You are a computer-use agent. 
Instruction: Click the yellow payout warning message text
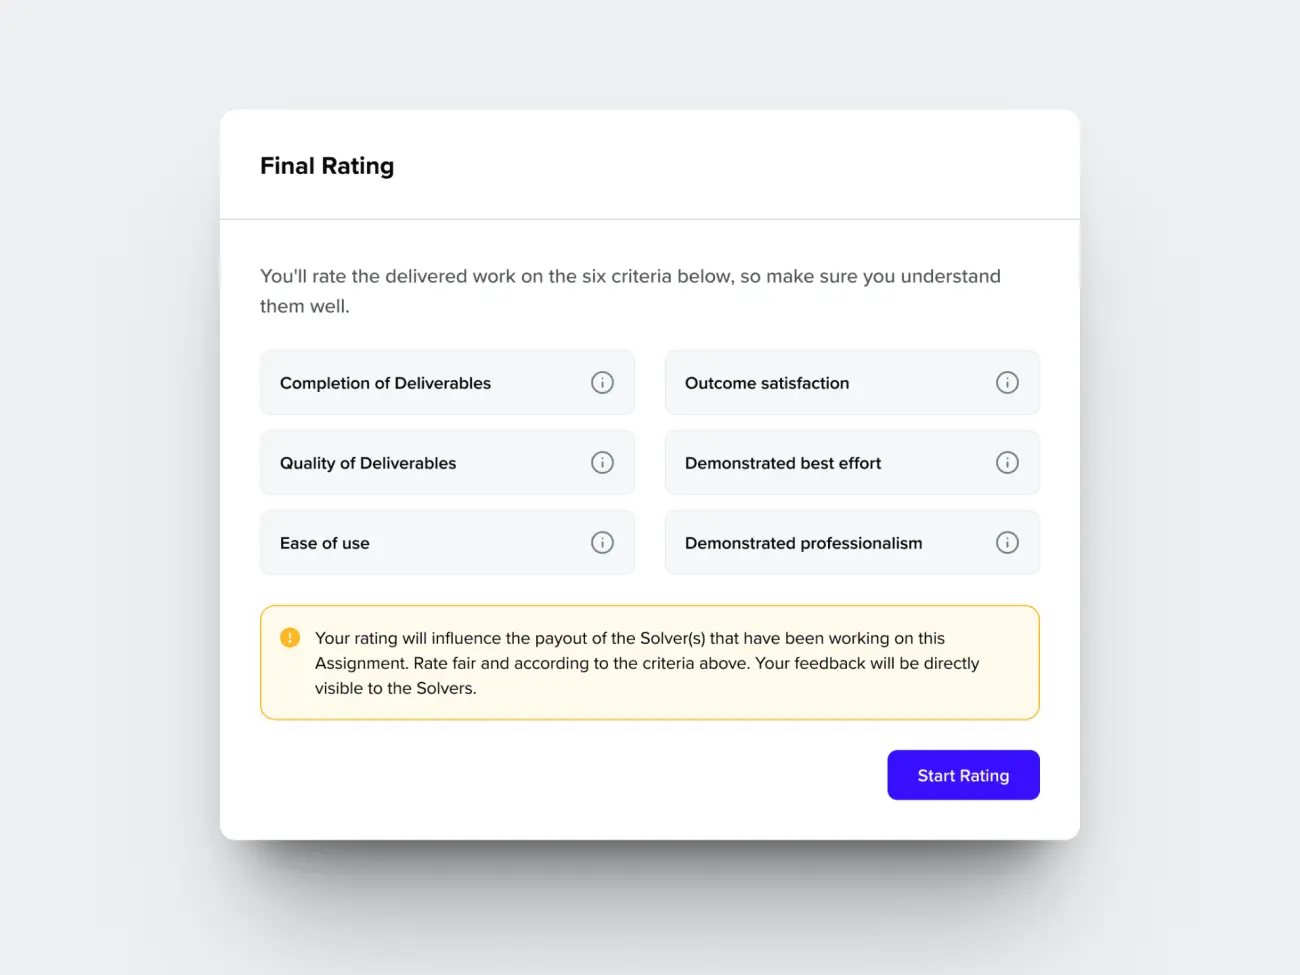pos(647,663)
